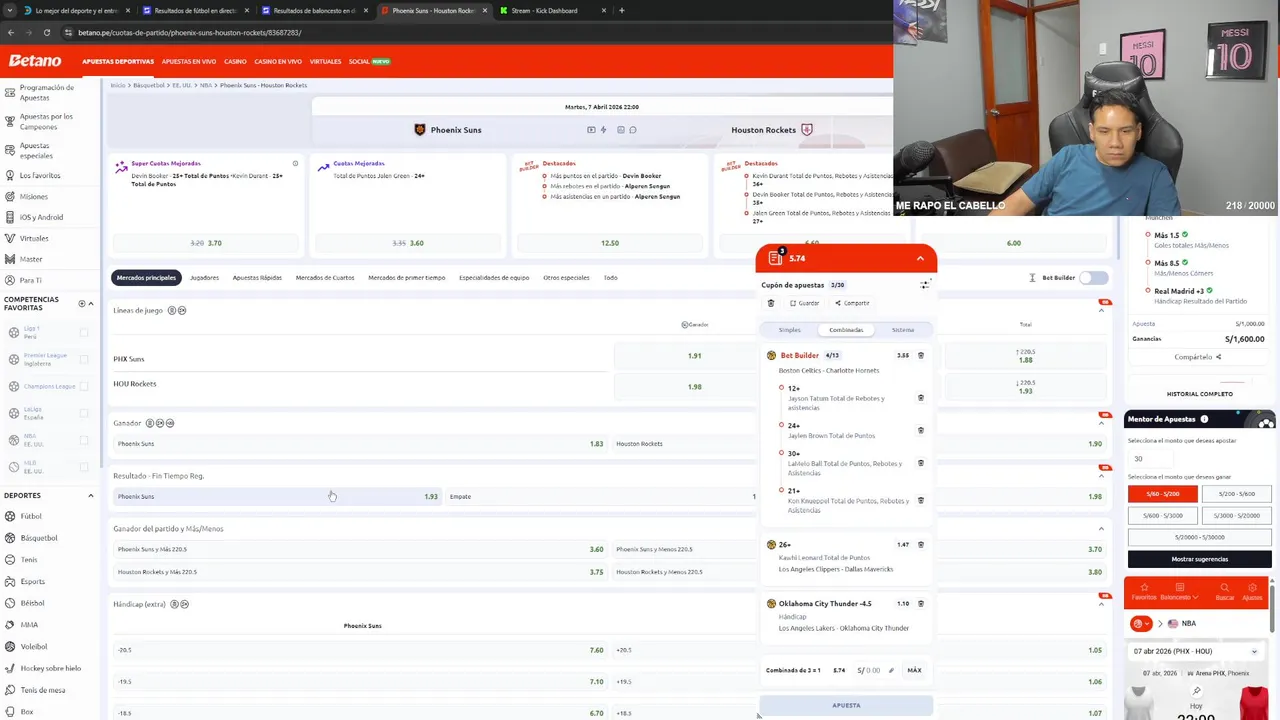Open the Hockey sobre hielo icon

[10, 668]
